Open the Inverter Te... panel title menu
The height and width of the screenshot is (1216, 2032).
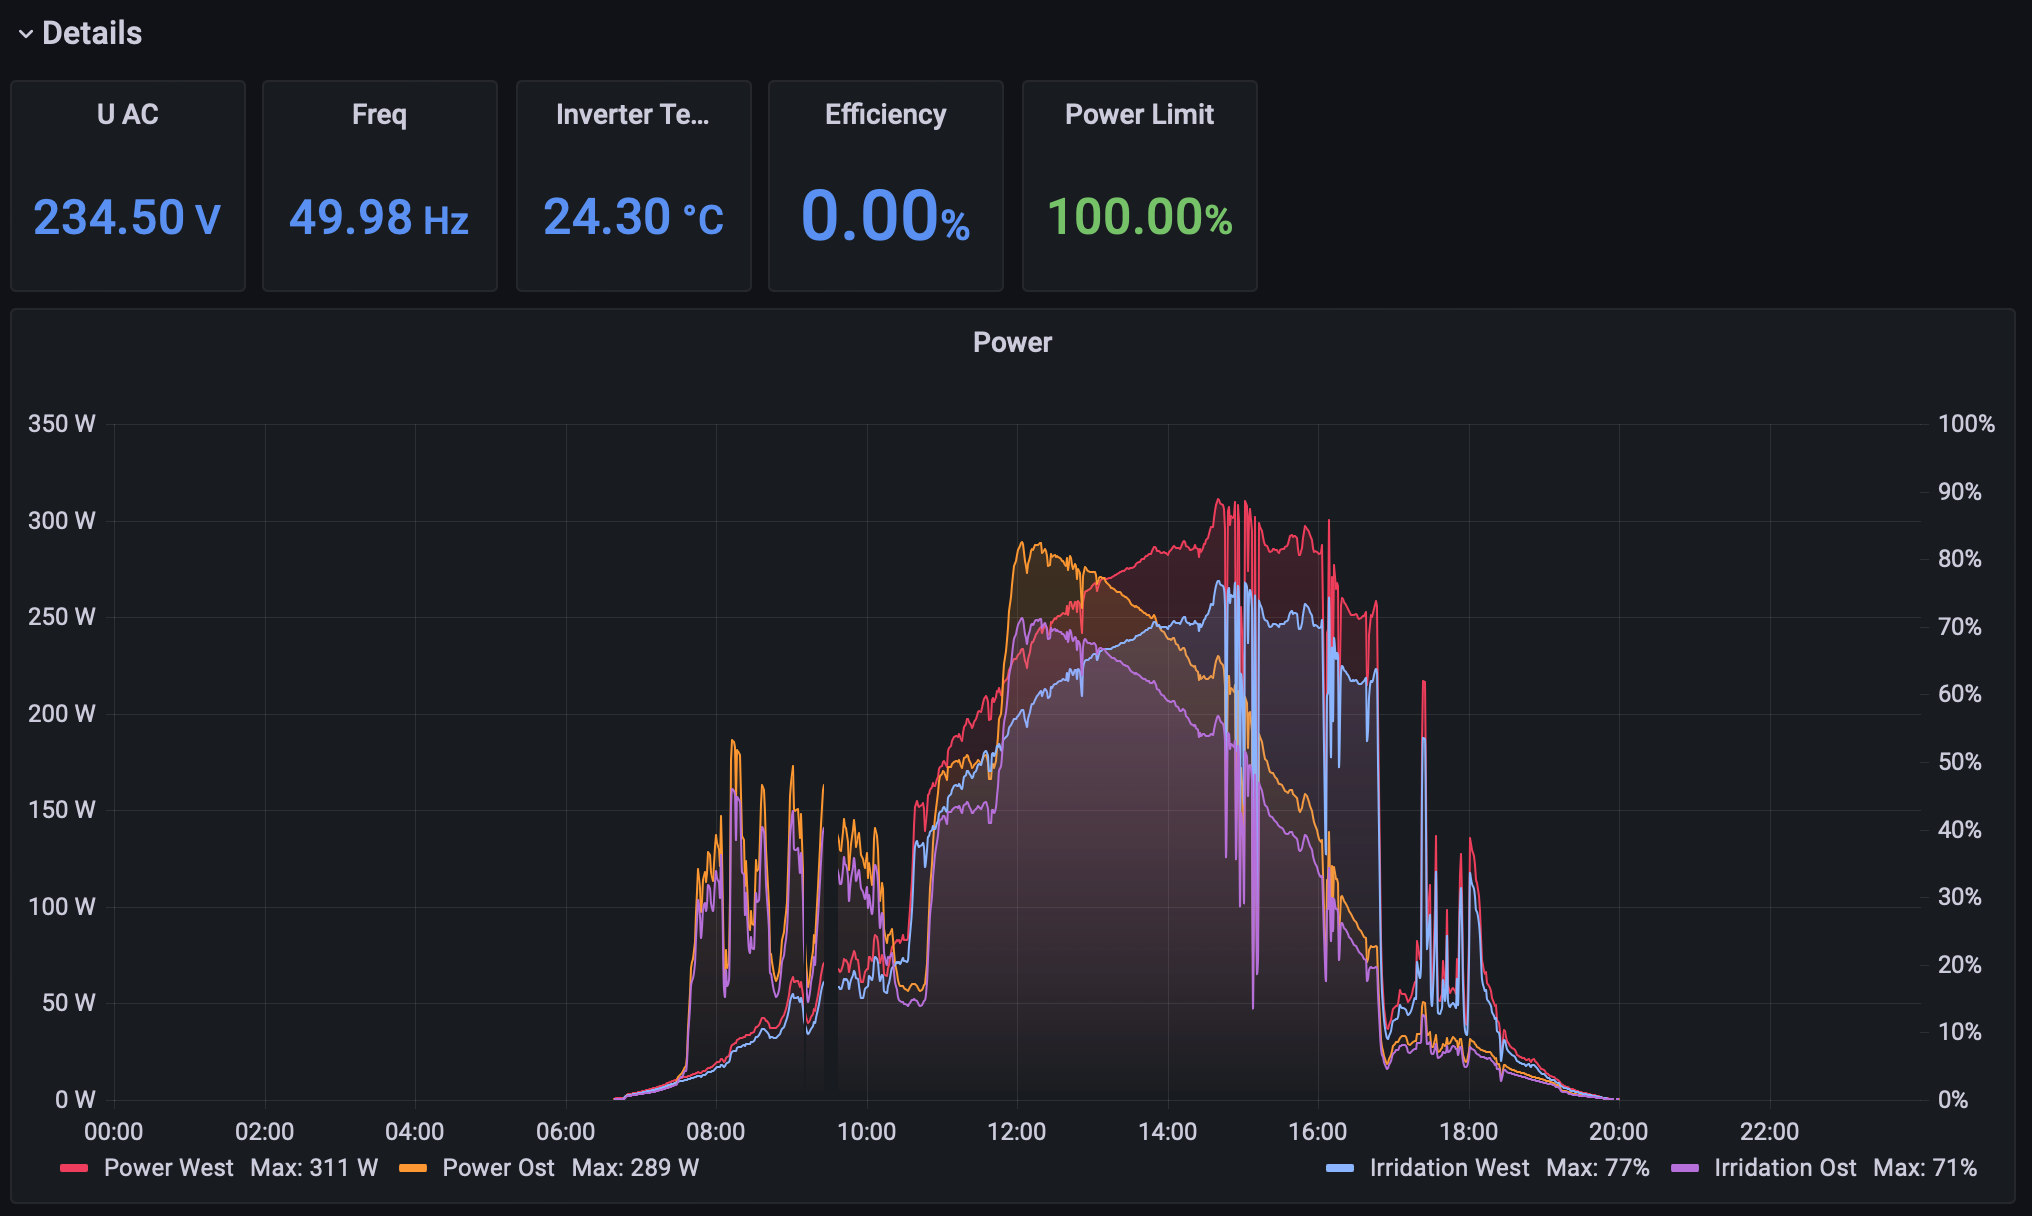632,115
